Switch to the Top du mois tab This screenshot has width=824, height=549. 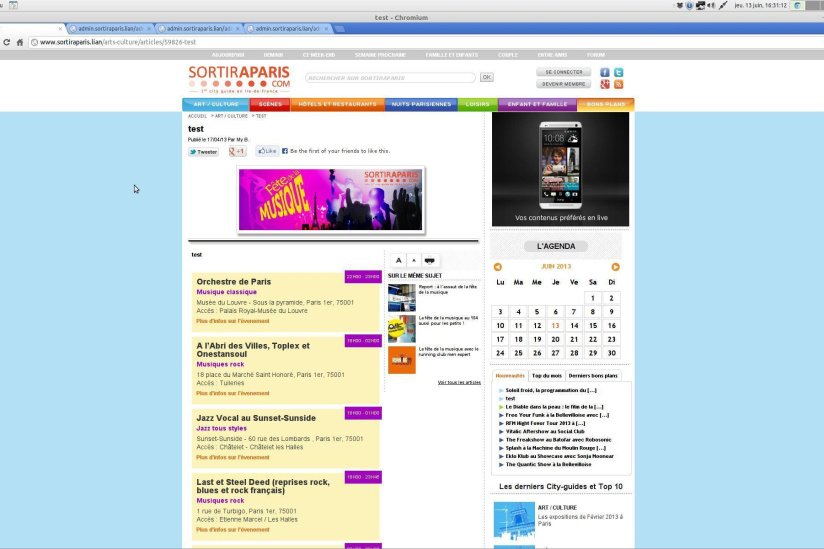(x=546, y=375)
